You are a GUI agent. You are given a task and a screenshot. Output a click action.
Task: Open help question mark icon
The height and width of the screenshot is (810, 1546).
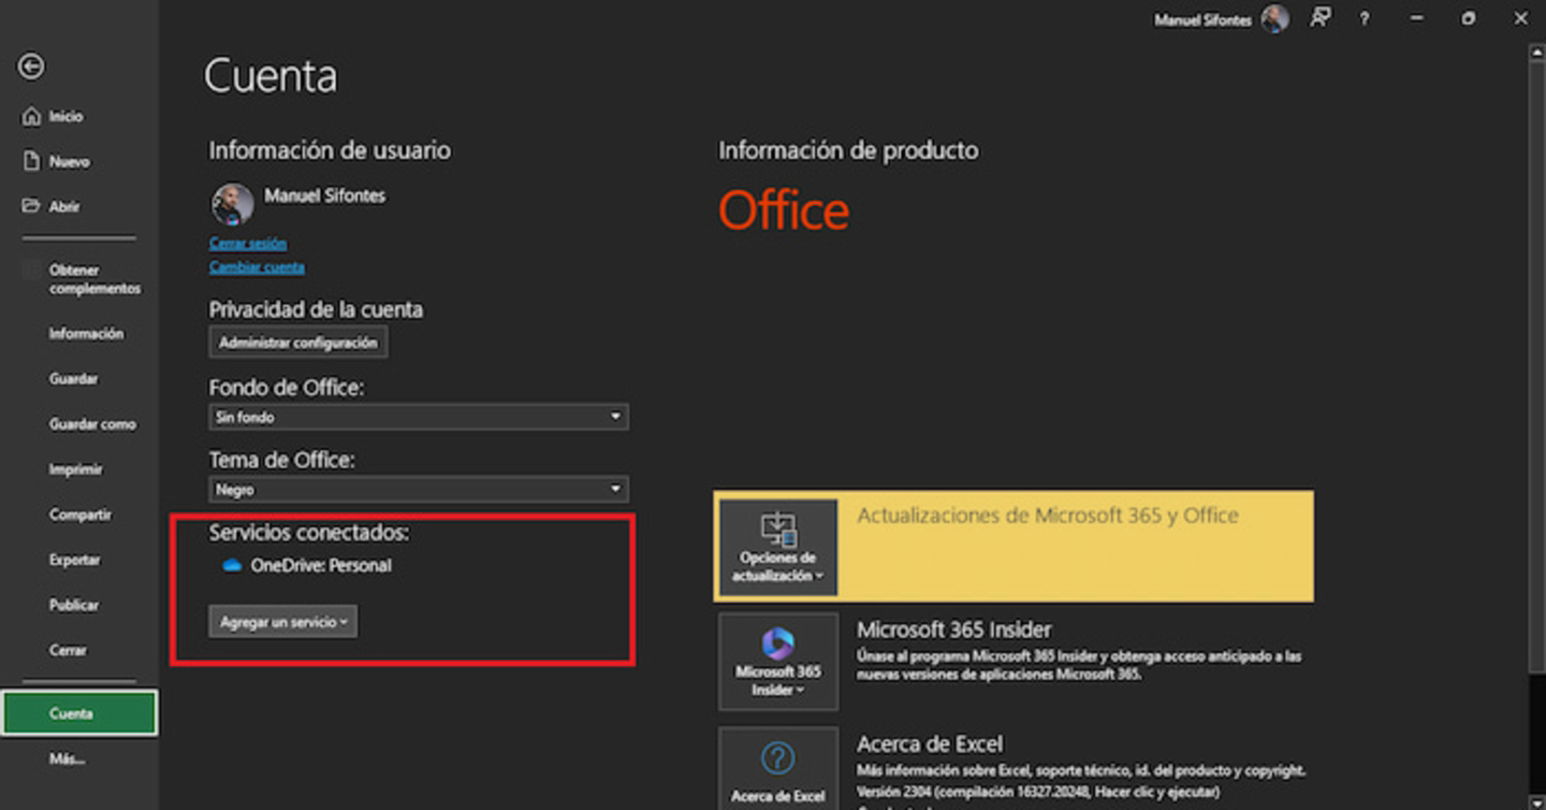click(x=1364, y=19)
